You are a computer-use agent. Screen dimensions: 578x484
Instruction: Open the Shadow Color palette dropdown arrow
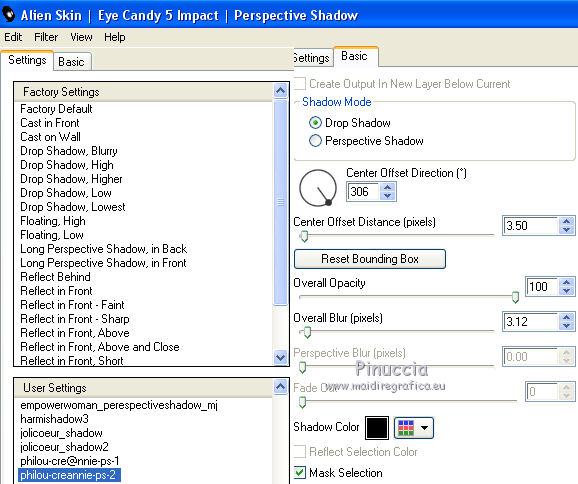pos(424,428)
